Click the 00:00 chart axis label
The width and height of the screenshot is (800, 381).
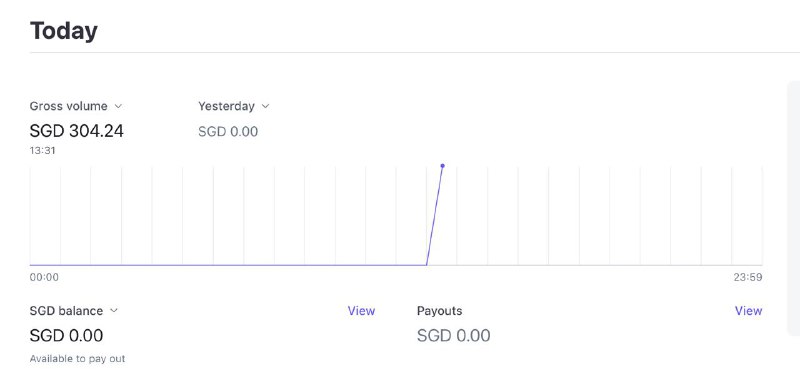pyautogui.click(x=44, y=277)
